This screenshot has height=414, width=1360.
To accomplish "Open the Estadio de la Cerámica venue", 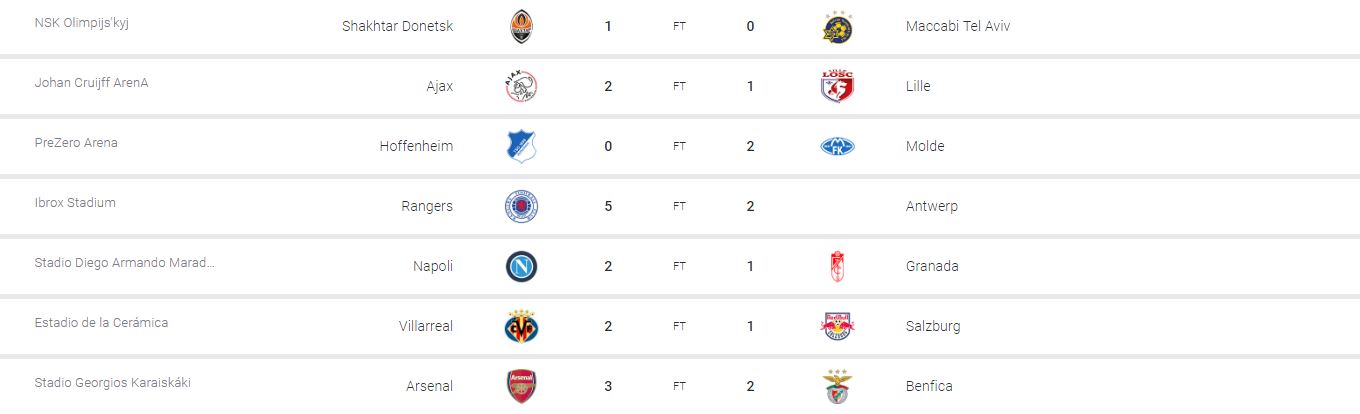I will click(101, 323).
